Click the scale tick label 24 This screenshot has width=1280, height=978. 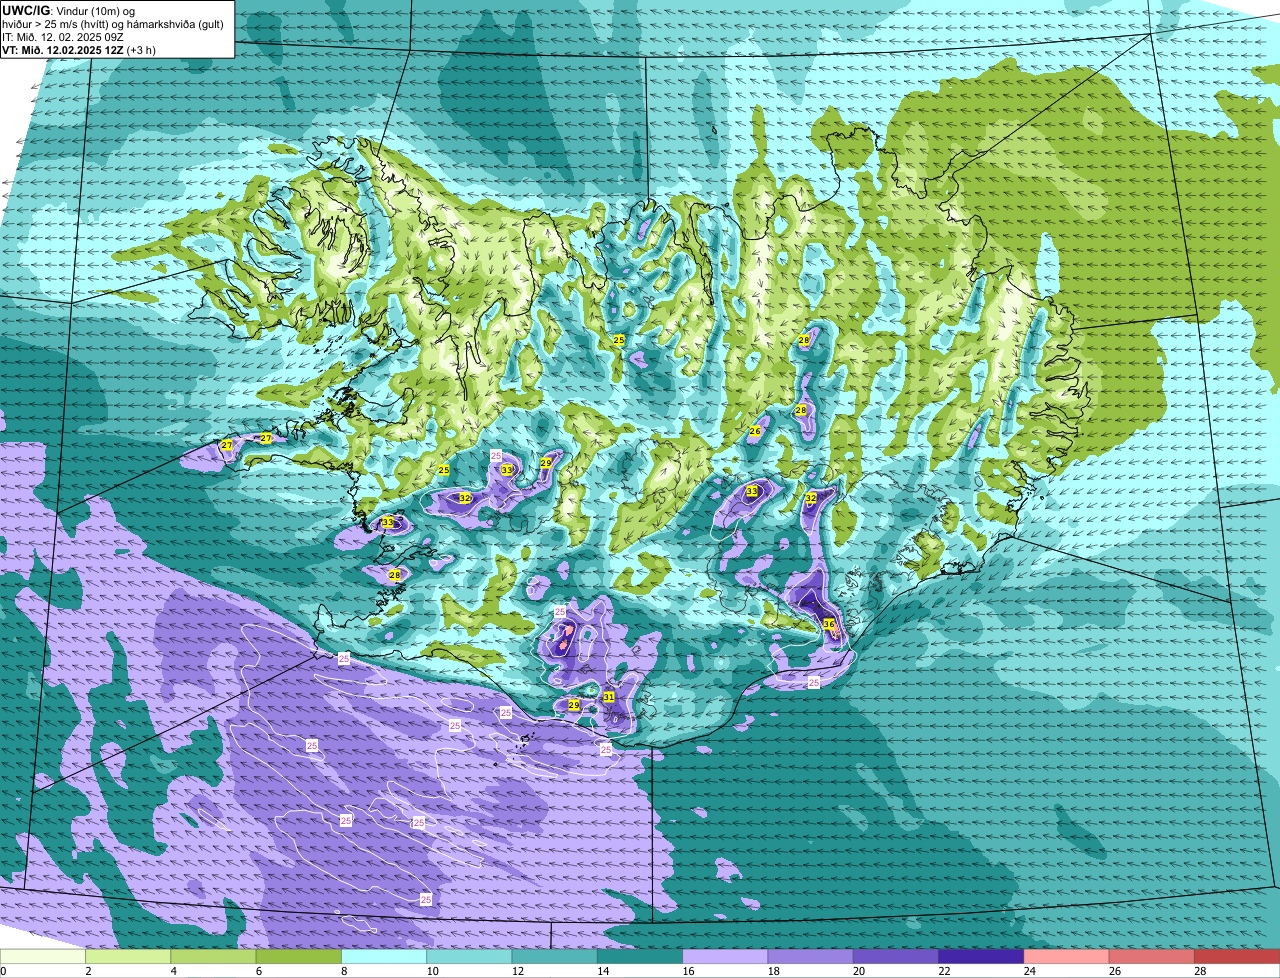[1030, 971]
